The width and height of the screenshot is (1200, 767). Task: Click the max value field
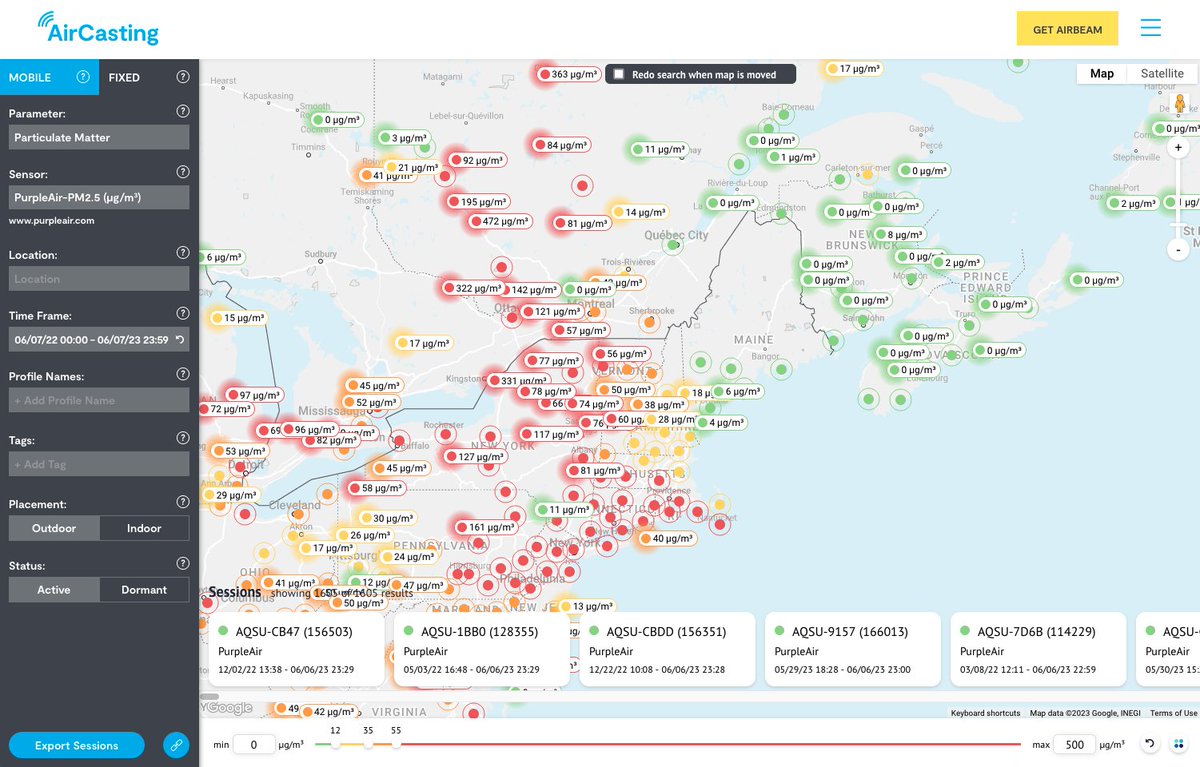1075,745
